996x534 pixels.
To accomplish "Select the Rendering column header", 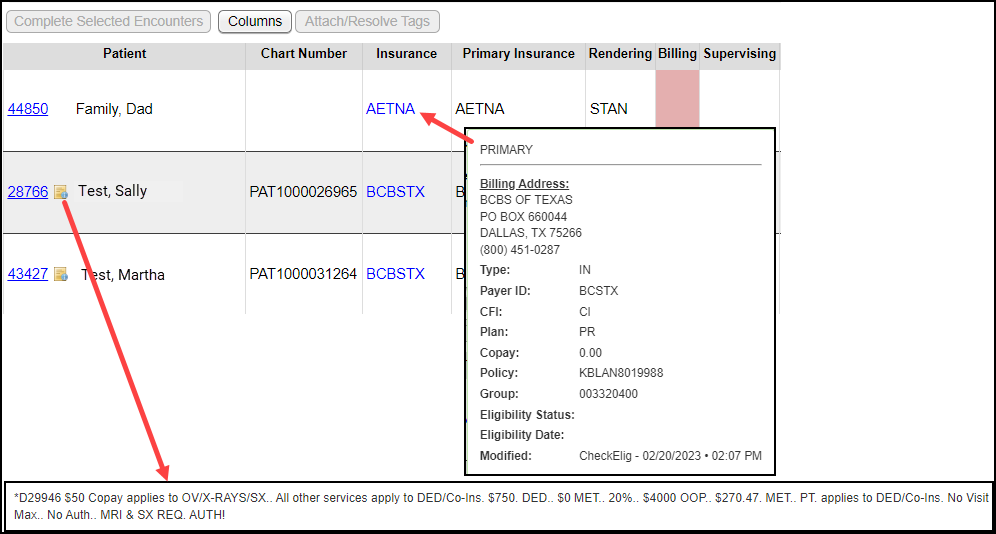I will pos(620,54).
